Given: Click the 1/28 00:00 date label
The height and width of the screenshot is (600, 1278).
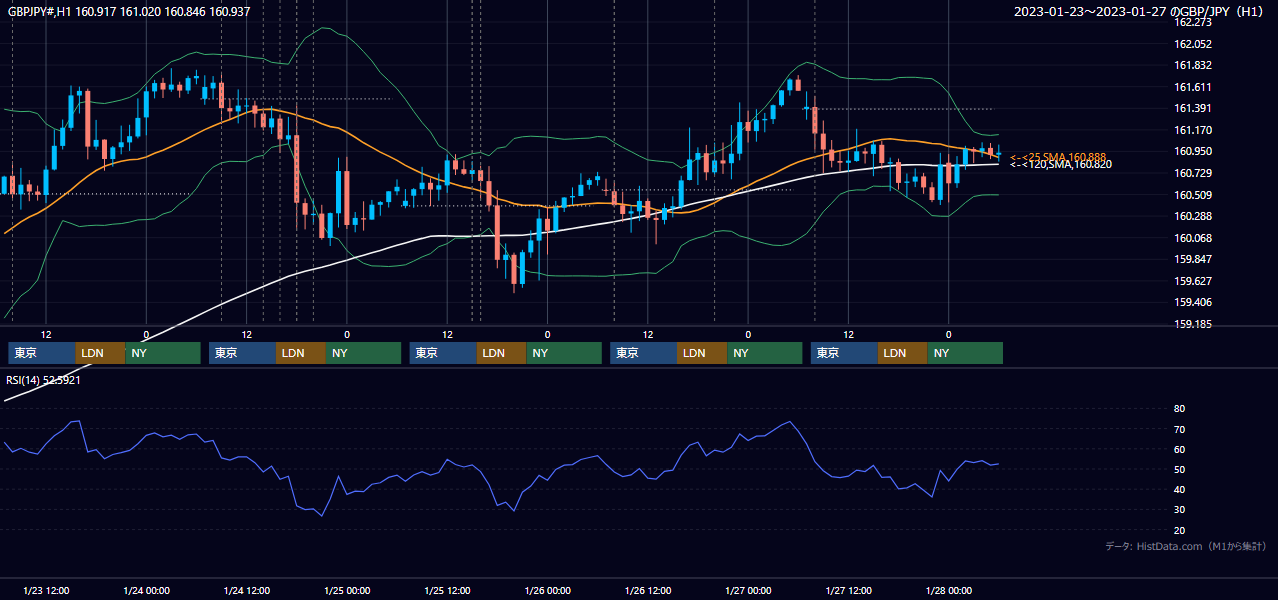Looking at the screenshot, I should [949, 590].
